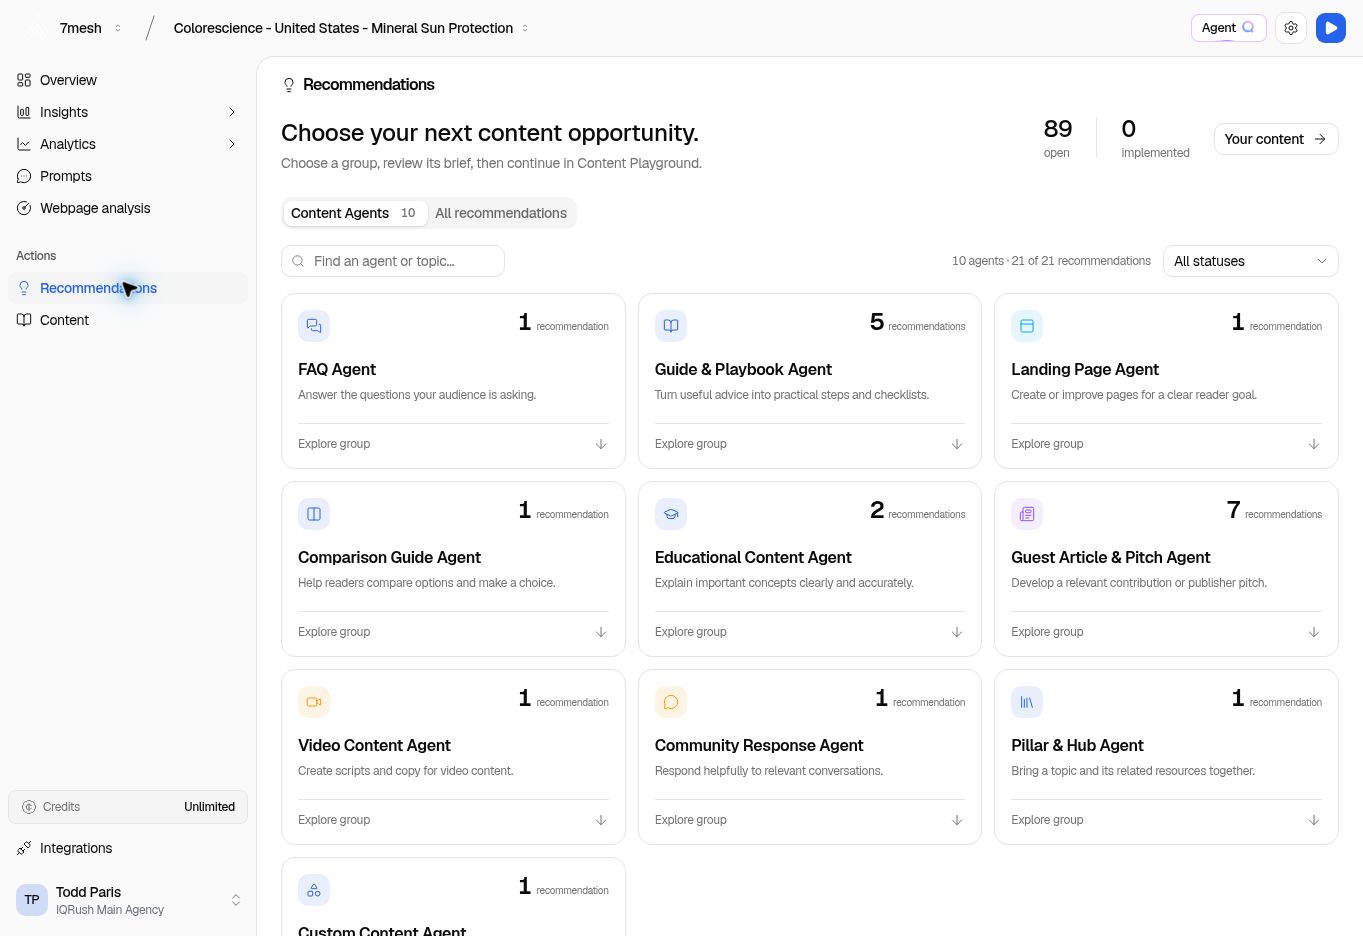Open settings via the gear icon
Viewport: 1363px width, 936px height.
coord(1291,28)
